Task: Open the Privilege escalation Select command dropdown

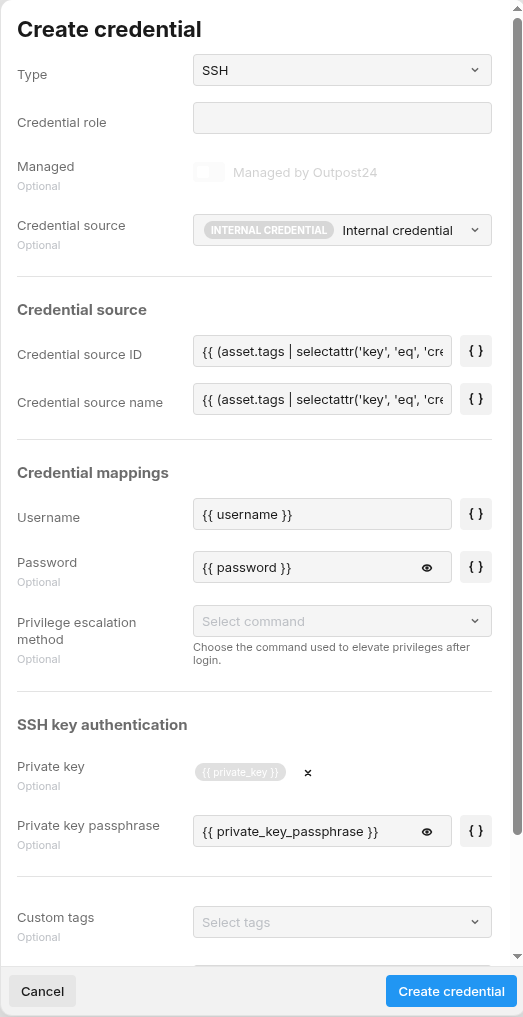Action: tap(342, 621)
